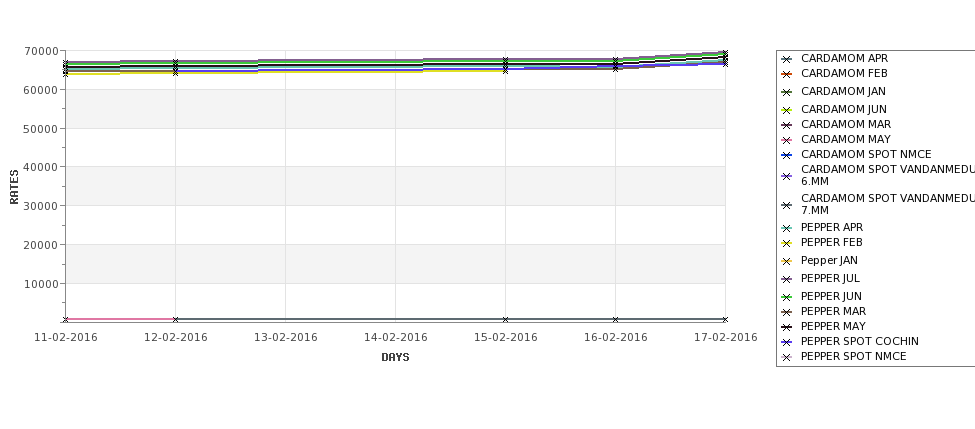Click the CARDAMOM MAY legend marker
Image resolution: width=975 pixels, height=429 pixels.
786,141
